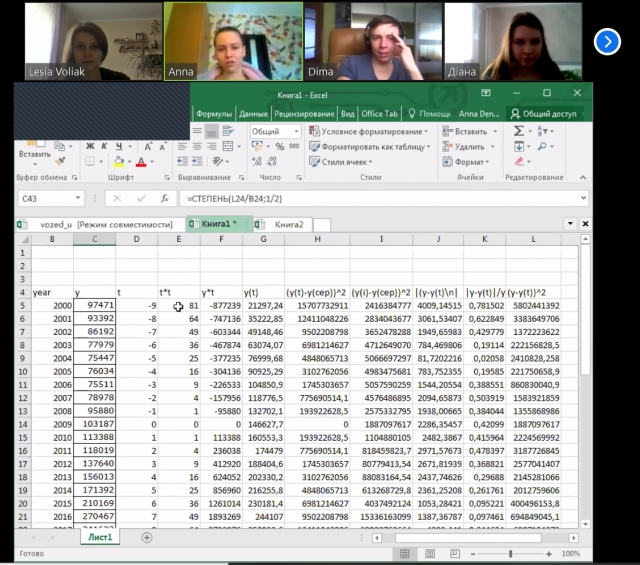This screenshot has width=640, height=565.
Task: Click the Format Painter brush icon
Action: click(x=60, y=161)
